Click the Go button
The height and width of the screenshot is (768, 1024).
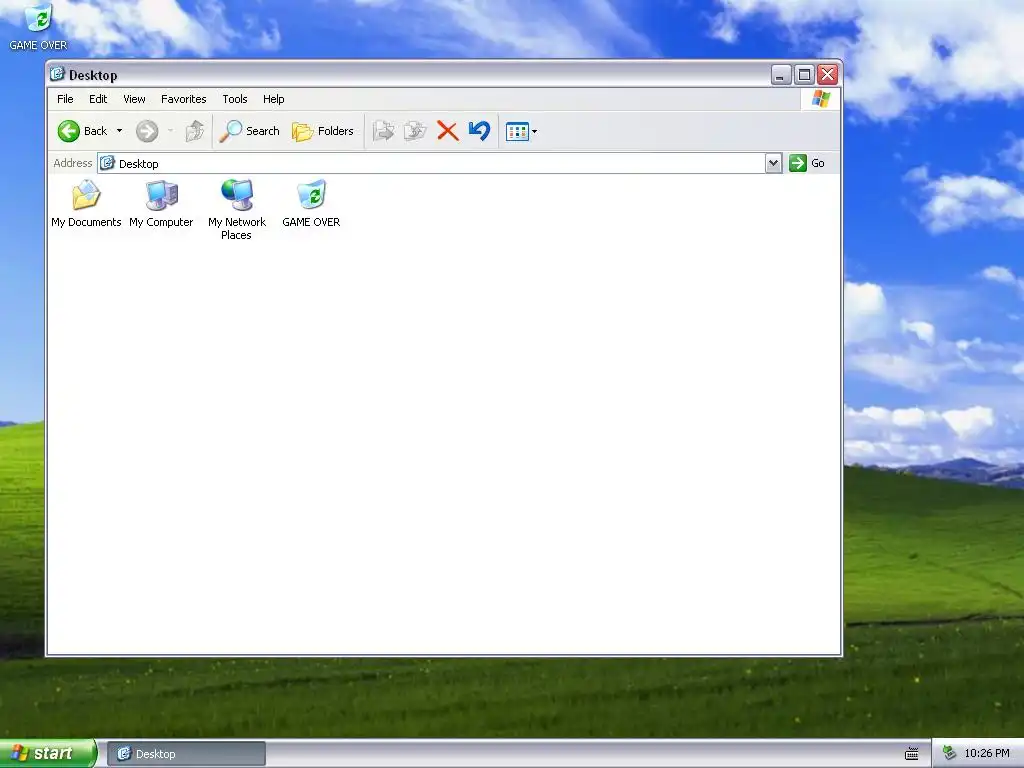pos(807,163)
